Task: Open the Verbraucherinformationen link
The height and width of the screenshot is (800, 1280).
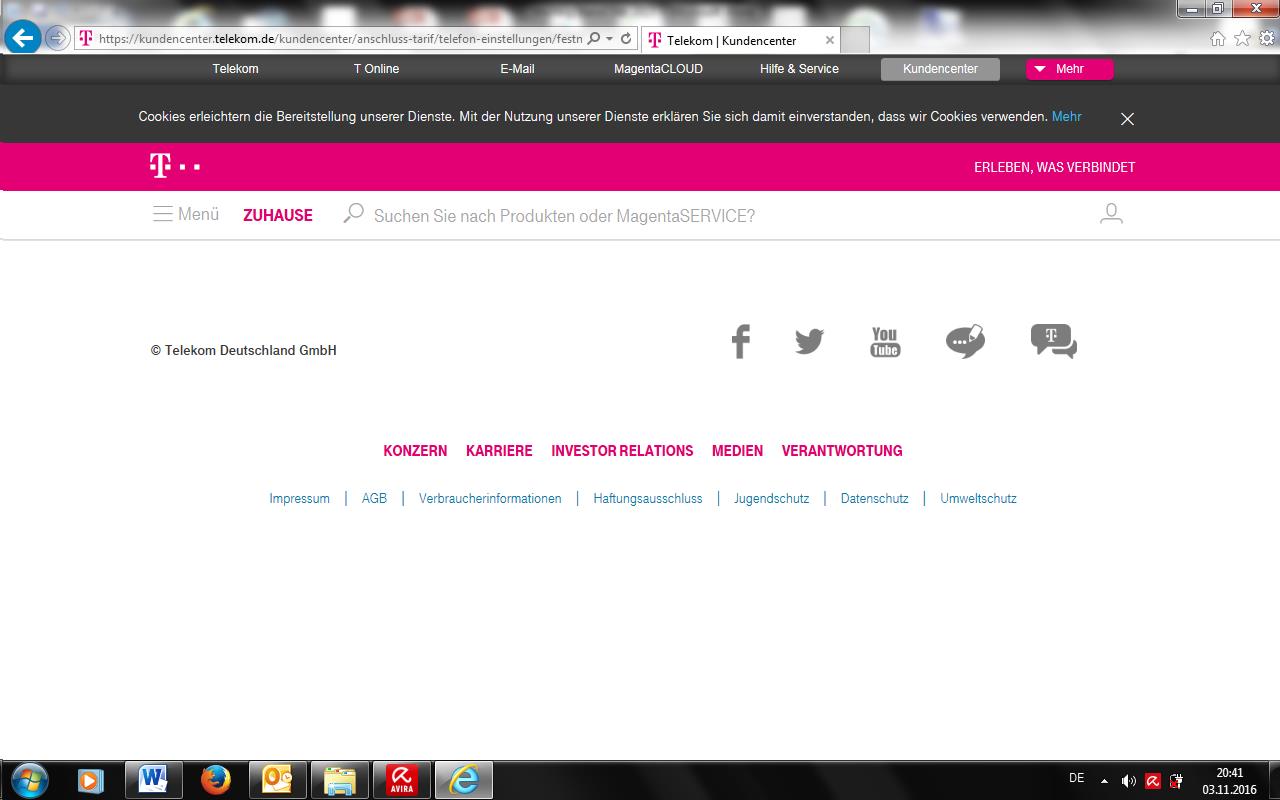Action: (490, 498)
